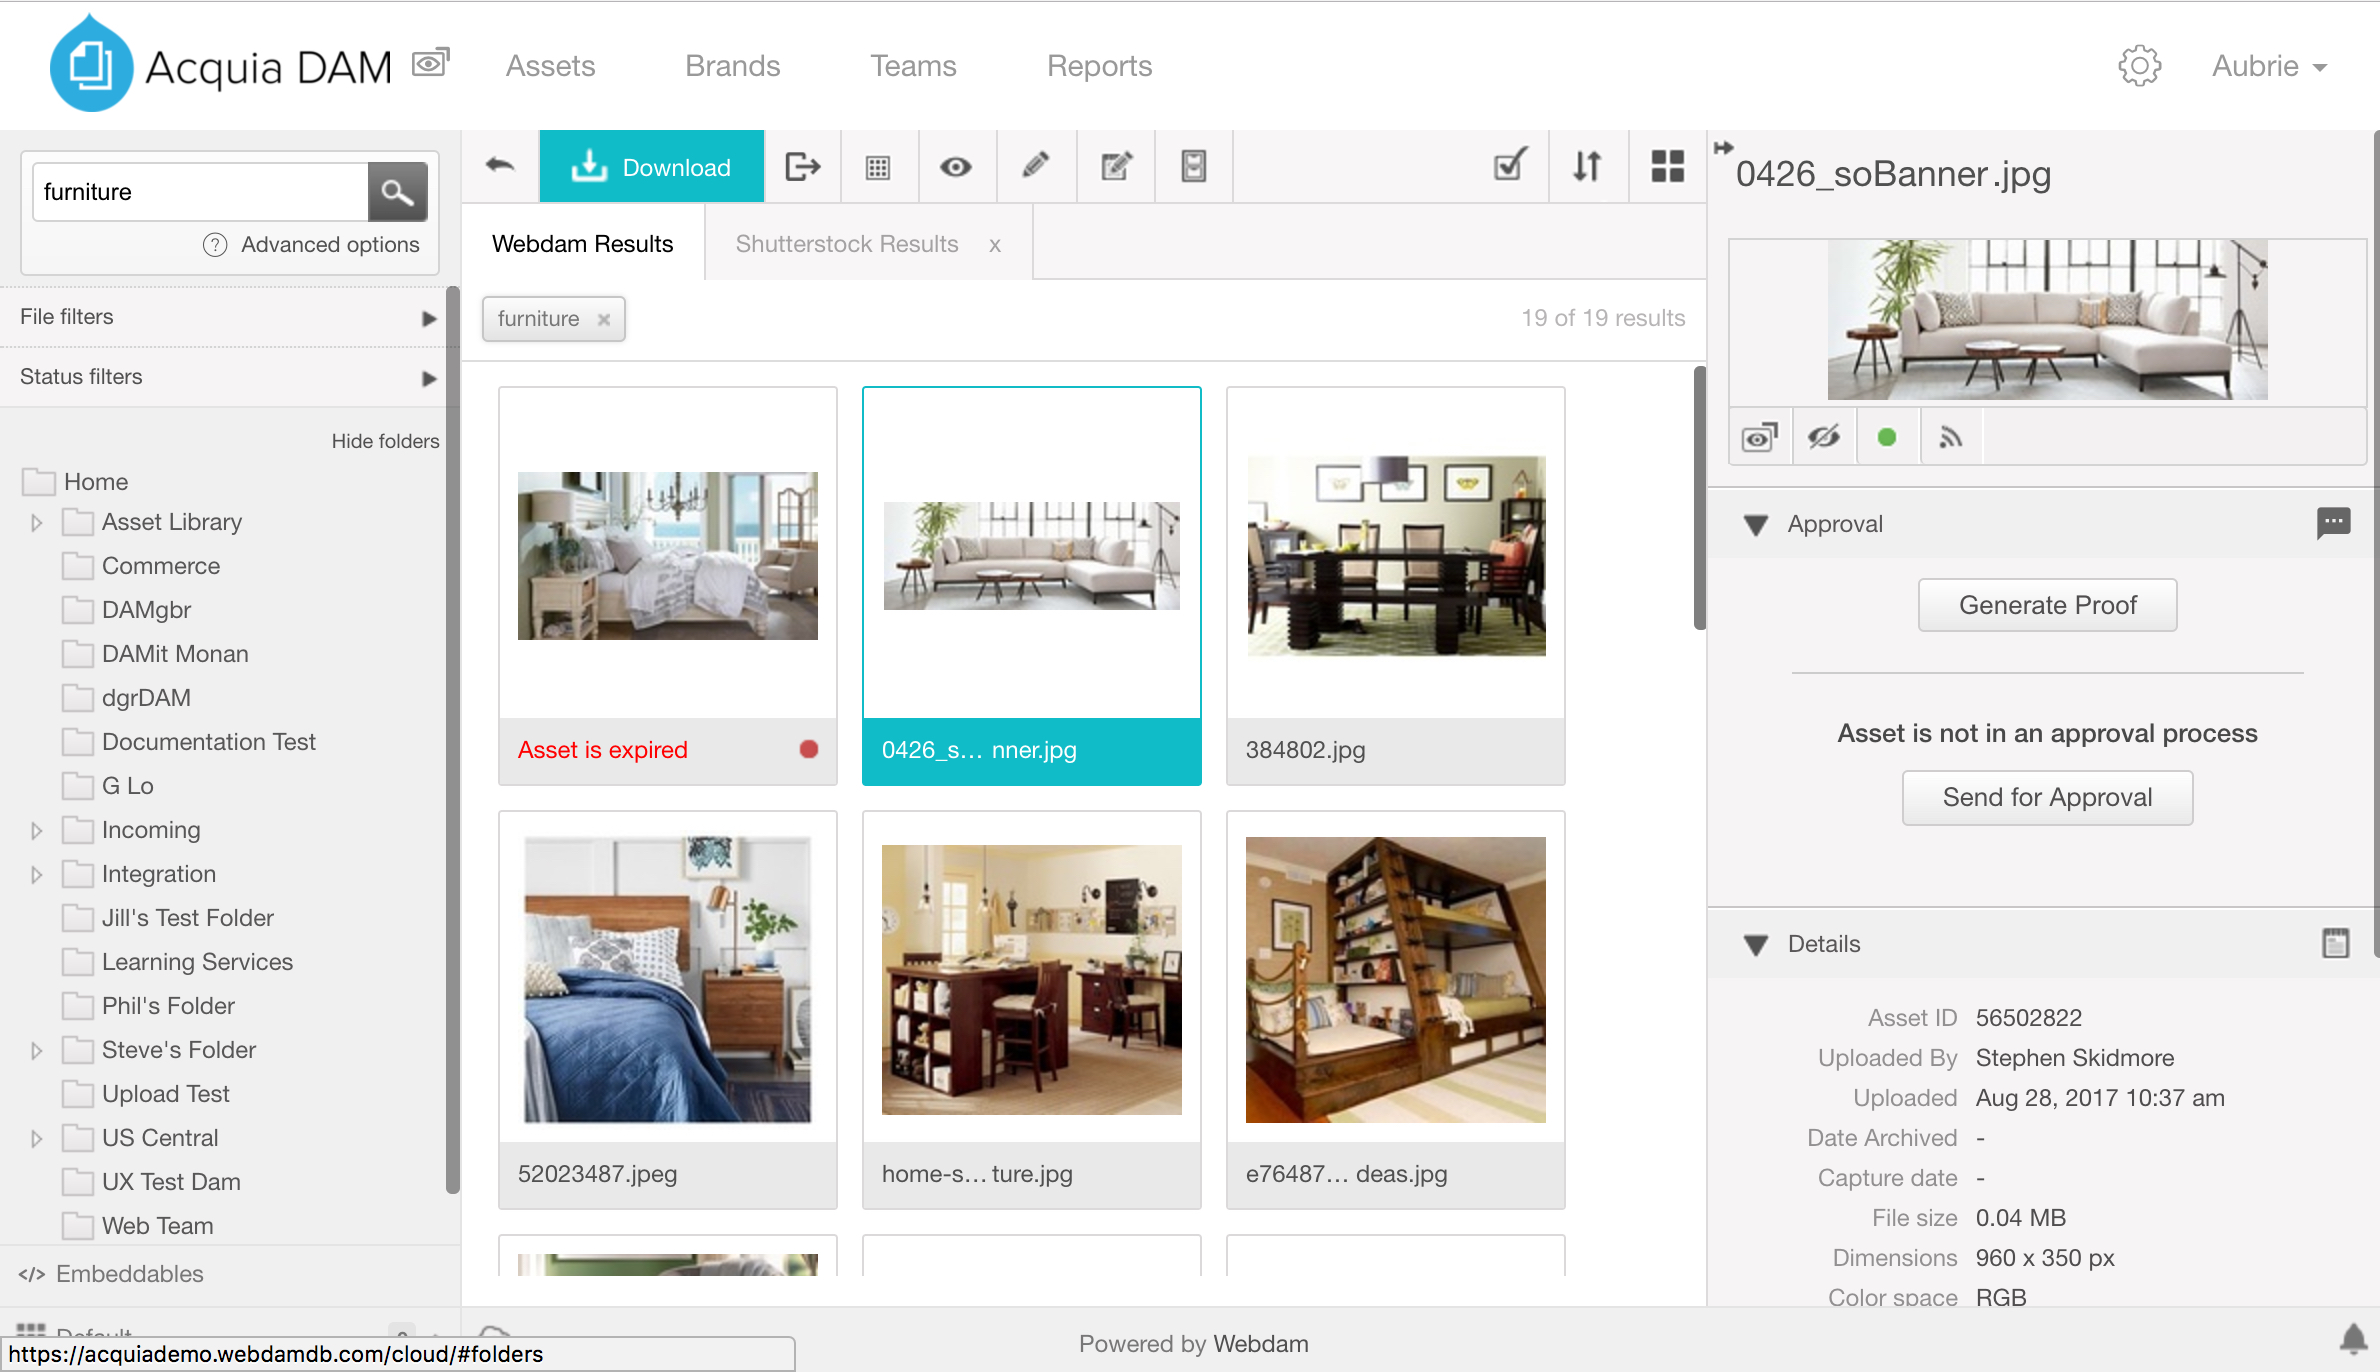Screen dimensions: 2380x1372
Task: Toggle the green active status indicator
Action: click(x=1886, y=437)
